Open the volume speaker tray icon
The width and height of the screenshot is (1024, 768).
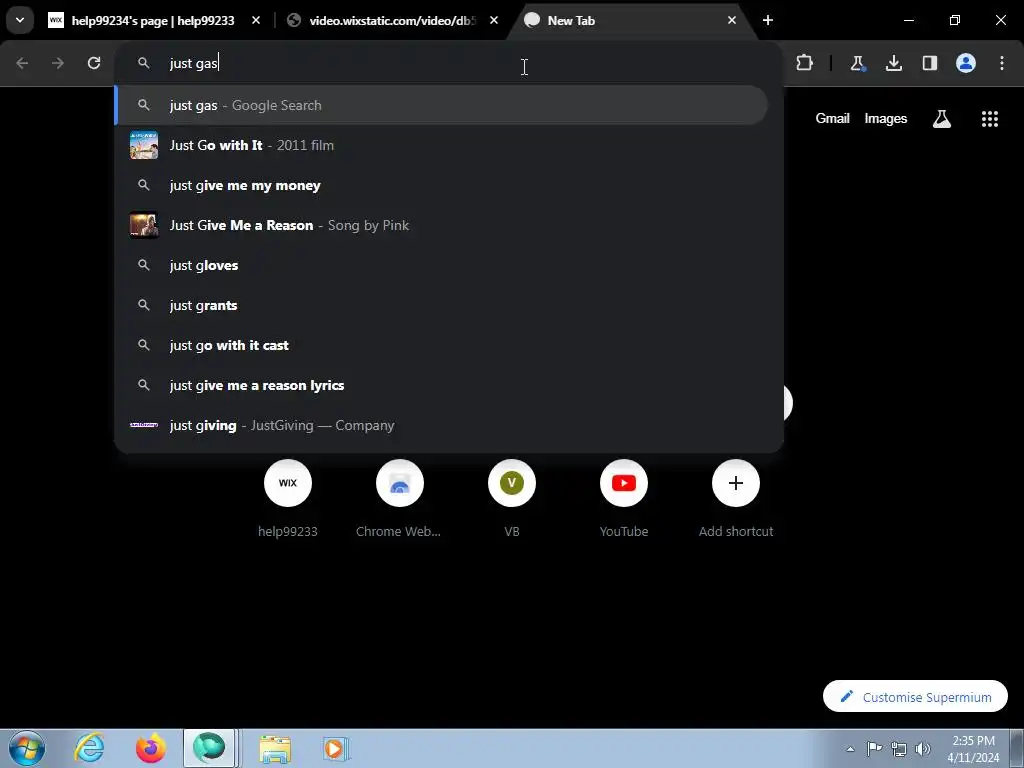tap(923, 748)
